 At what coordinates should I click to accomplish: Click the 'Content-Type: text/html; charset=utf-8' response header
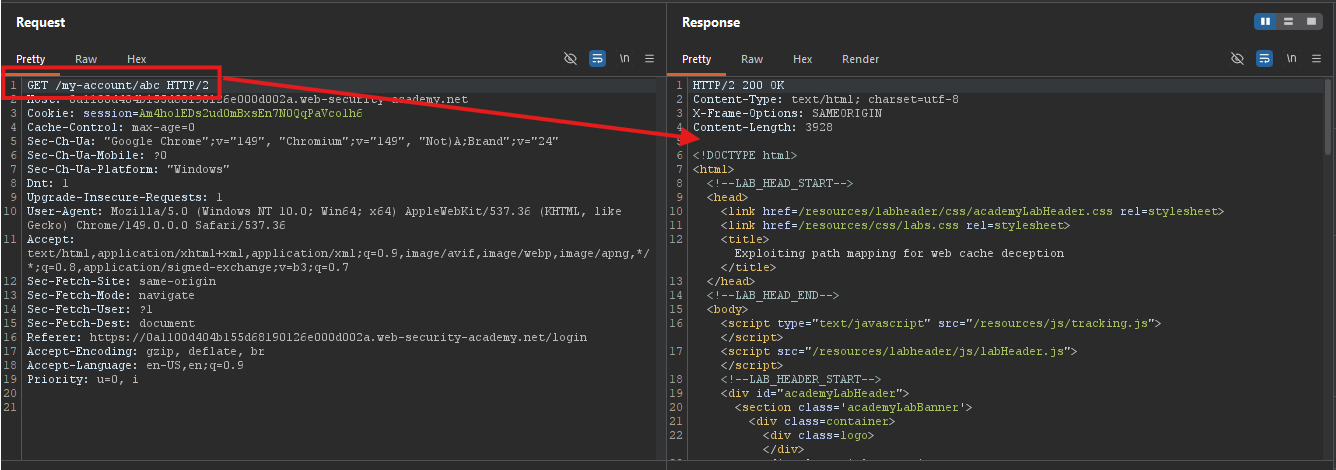point(825,100)
